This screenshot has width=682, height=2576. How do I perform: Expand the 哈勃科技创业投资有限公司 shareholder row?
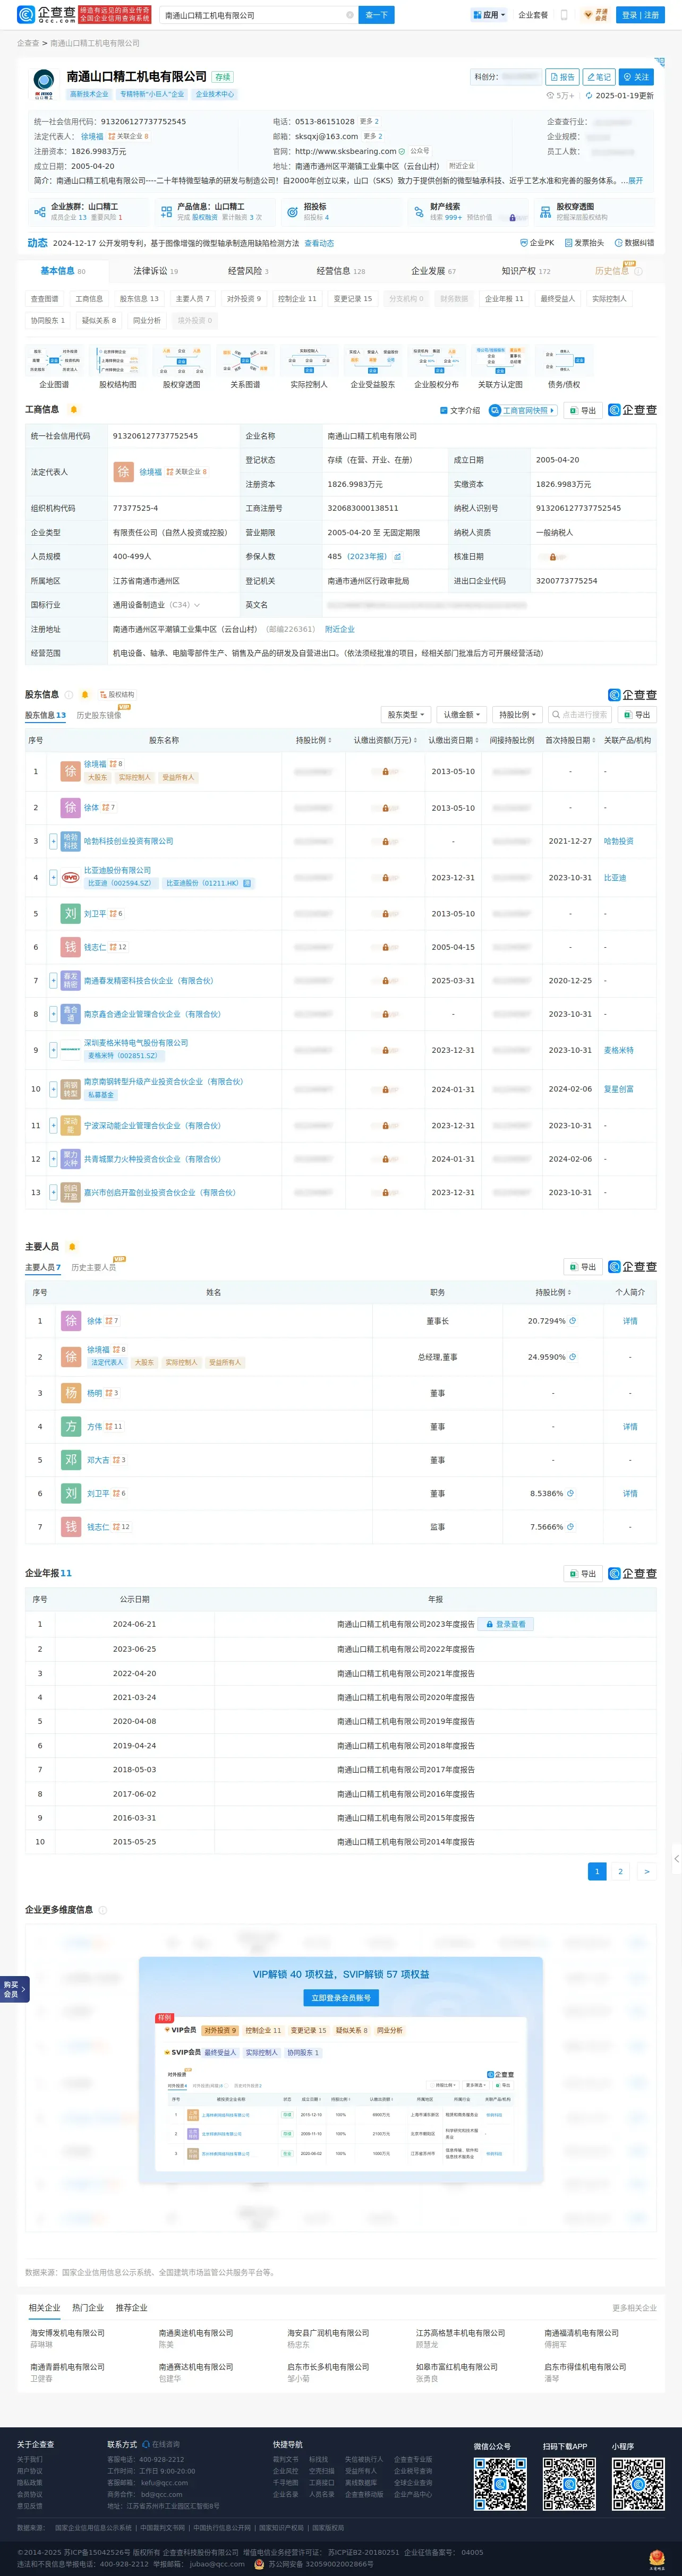[53, 841]
